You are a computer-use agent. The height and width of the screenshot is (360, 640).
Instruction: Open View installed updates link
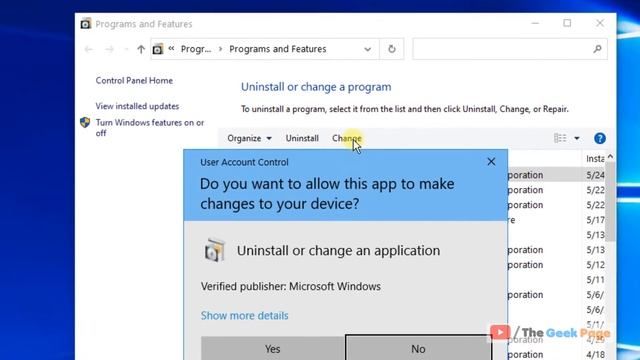click(x=137, y=106)
